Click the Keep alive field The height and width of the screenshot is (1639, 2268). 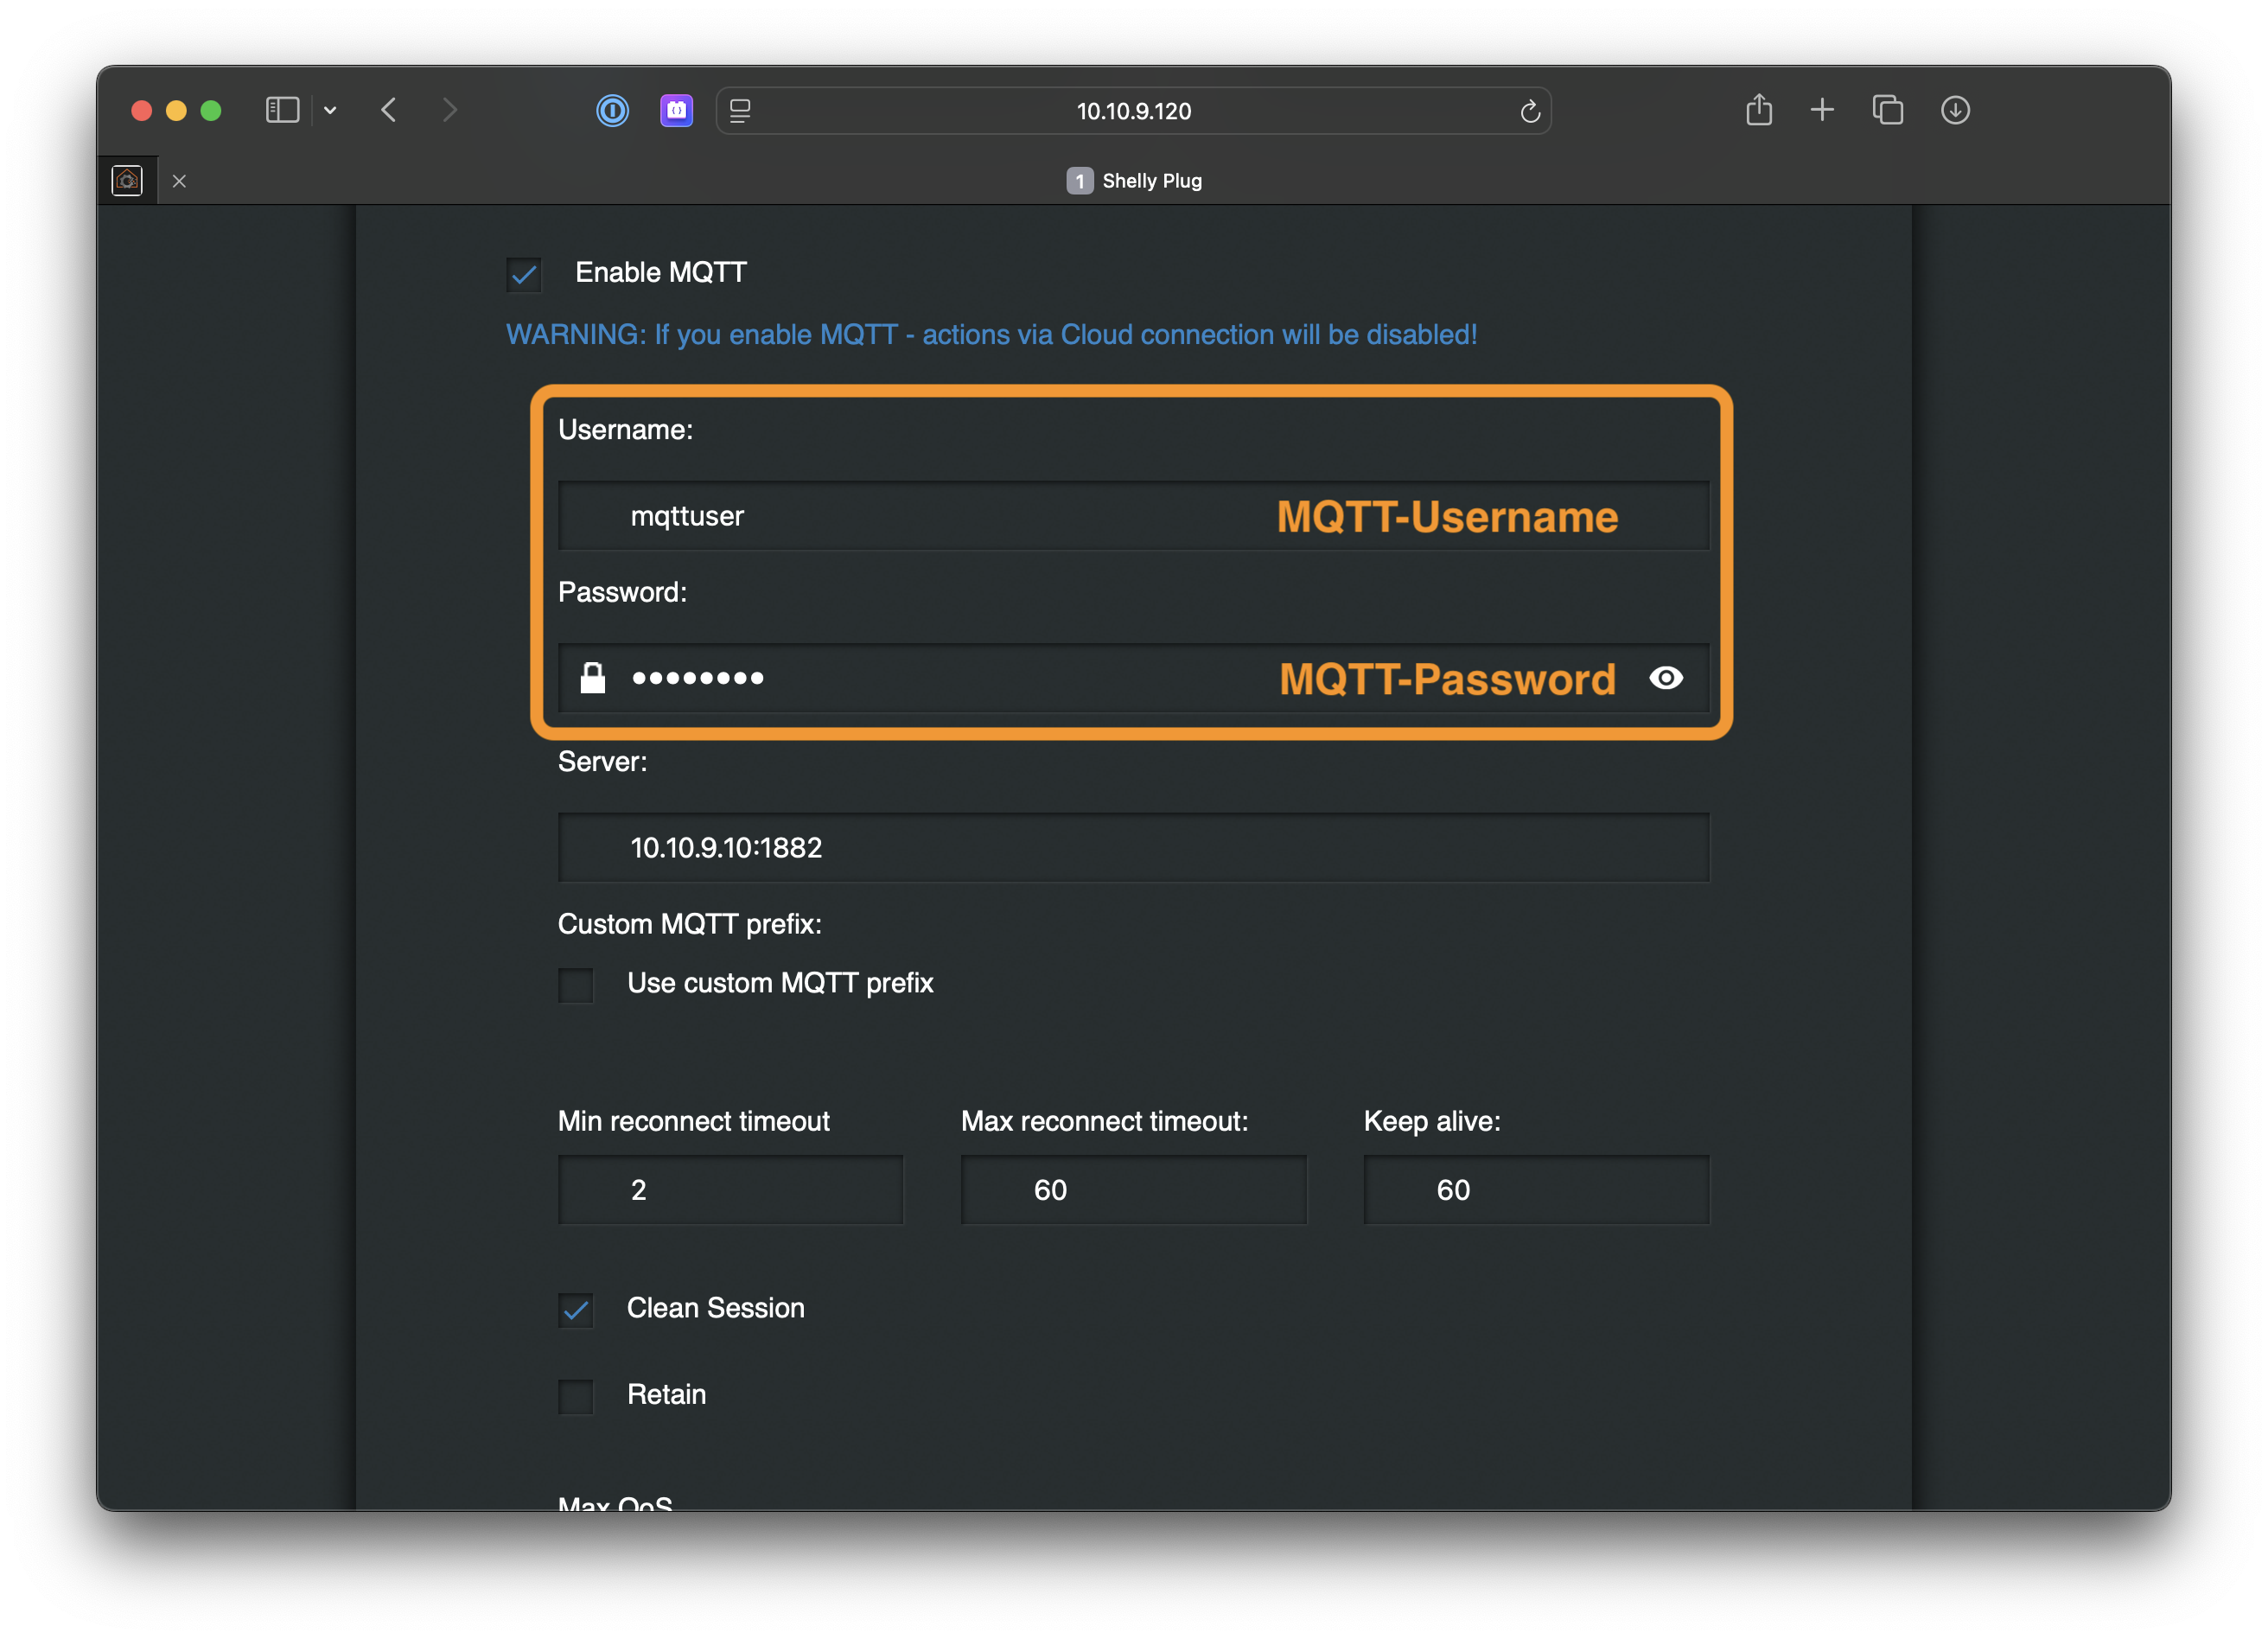point(1536,1190)
